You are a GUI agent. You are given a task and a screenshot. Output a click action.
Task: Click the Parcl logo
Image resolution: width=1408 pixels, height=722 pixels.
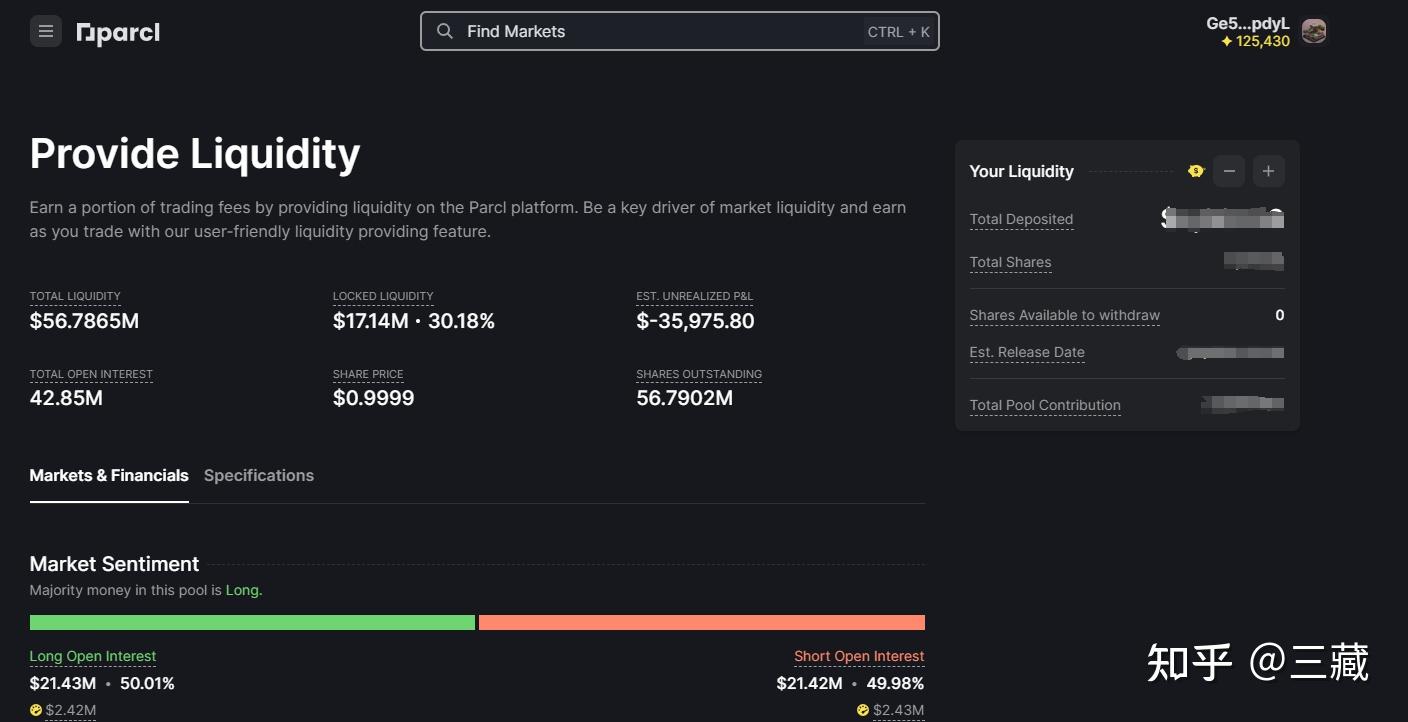[118, 33]
